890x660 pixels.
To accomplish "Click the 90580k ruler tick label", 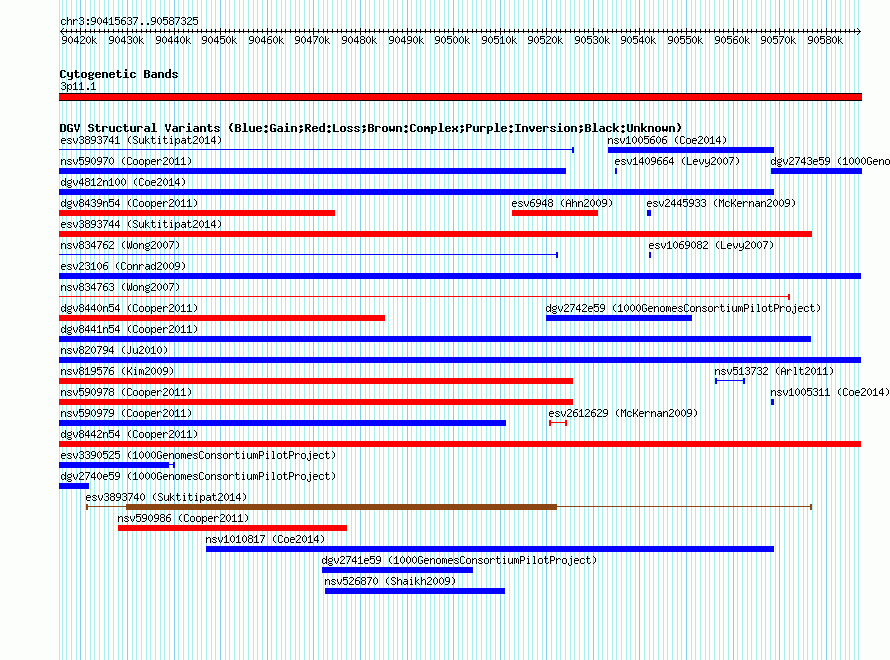I will click(825, 40).
